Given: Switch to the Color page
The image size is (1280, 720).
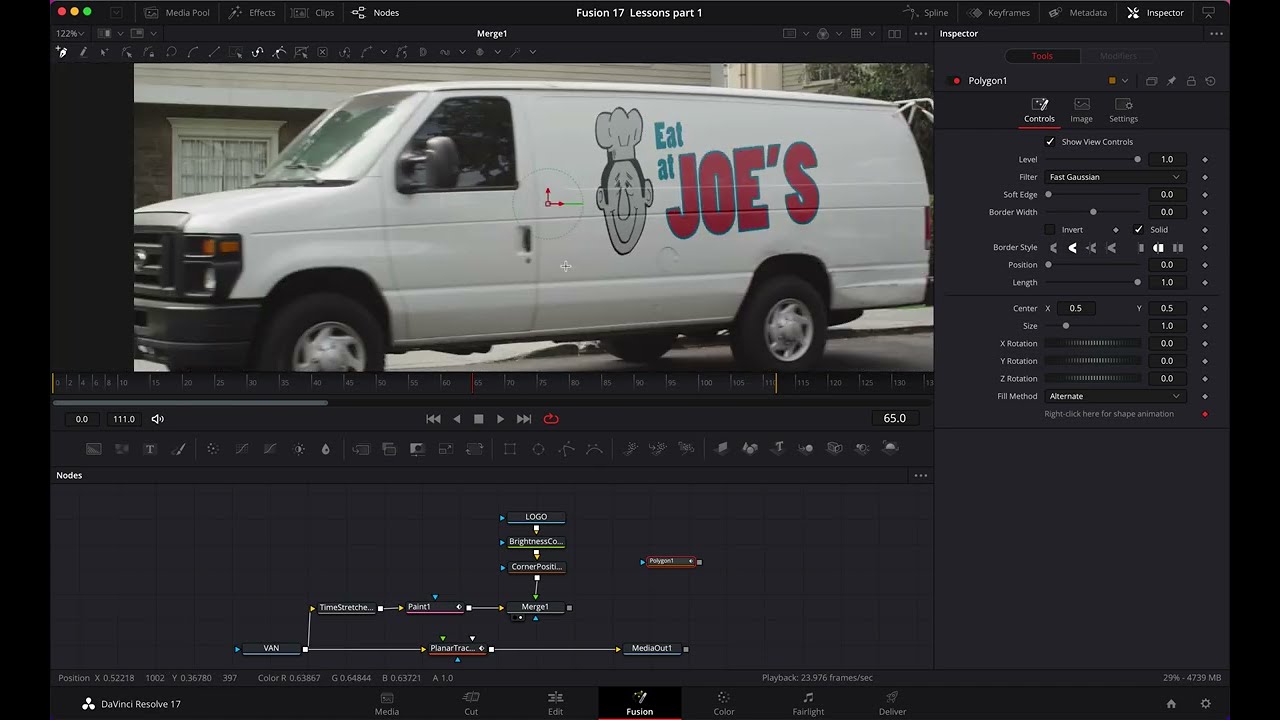Looking at the screenshot, I should tap(724, 703).
